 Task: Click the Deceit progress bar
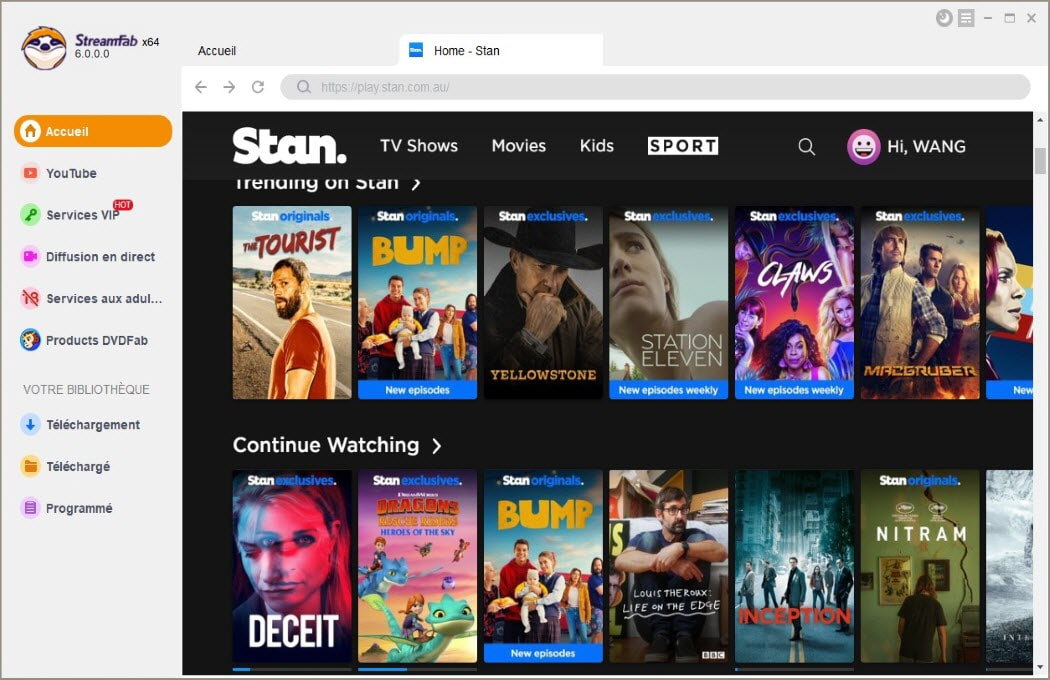292,669
